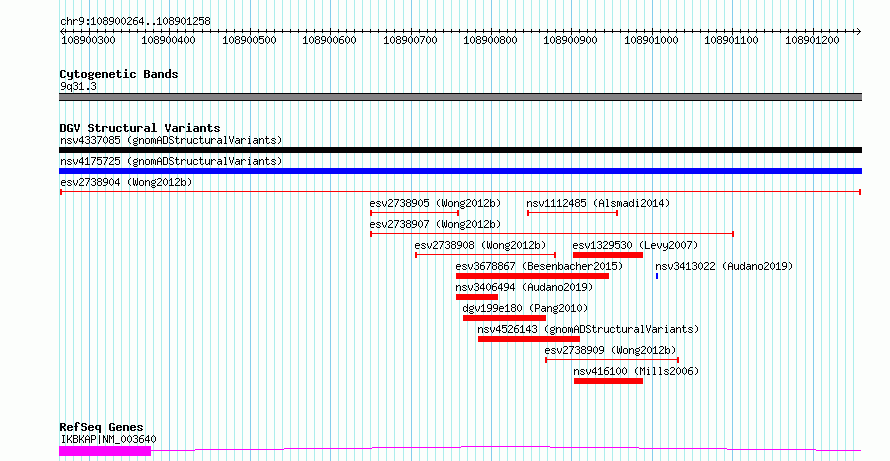Select esv2738907 (Wong2012b) variant label
This screenshot has width=890, height=461.
(435, 224)
